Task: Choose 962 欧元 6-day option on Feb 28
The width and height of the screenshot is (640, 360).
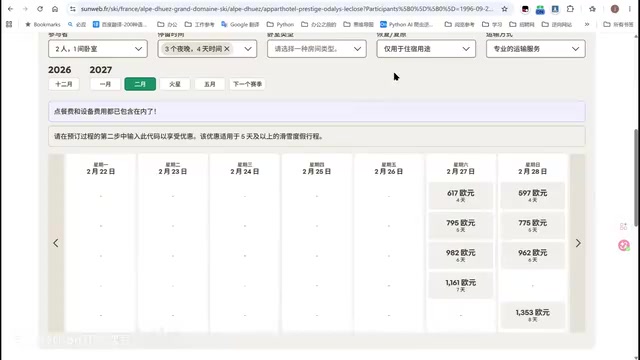Action: (533, 255)
